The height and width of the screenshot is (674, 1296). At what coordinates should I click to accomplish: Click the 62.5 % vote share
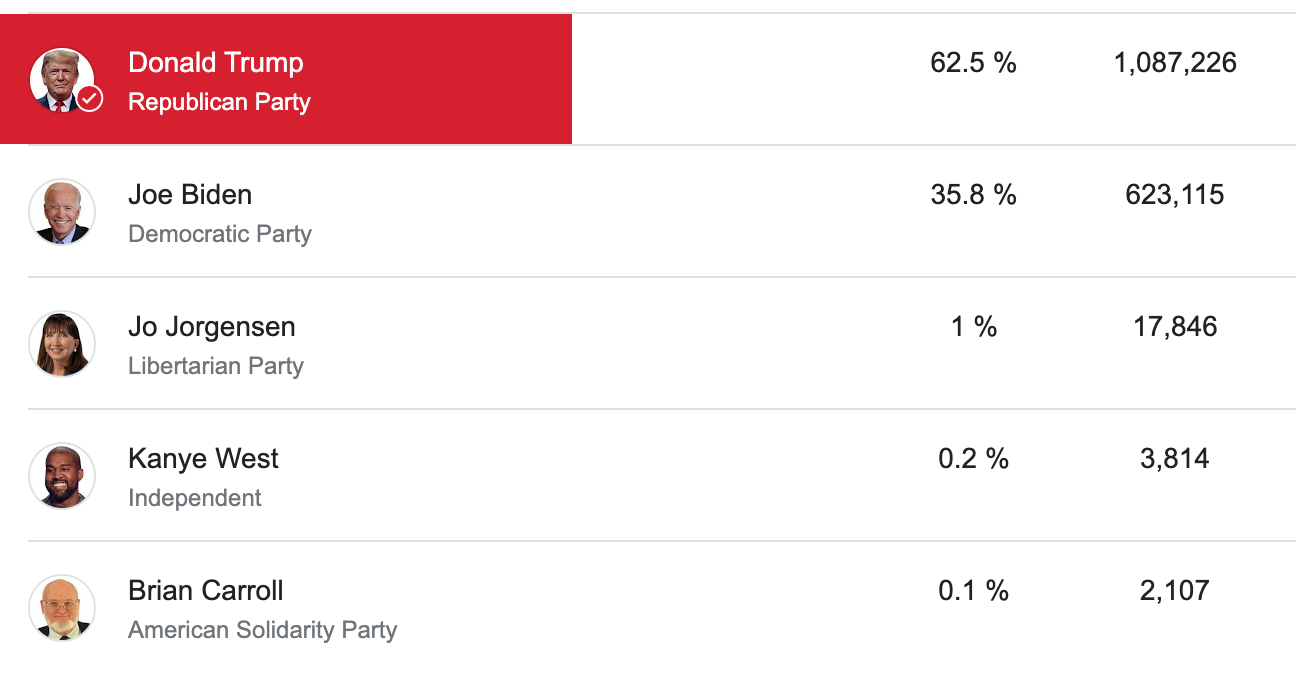tap(973, 63)
